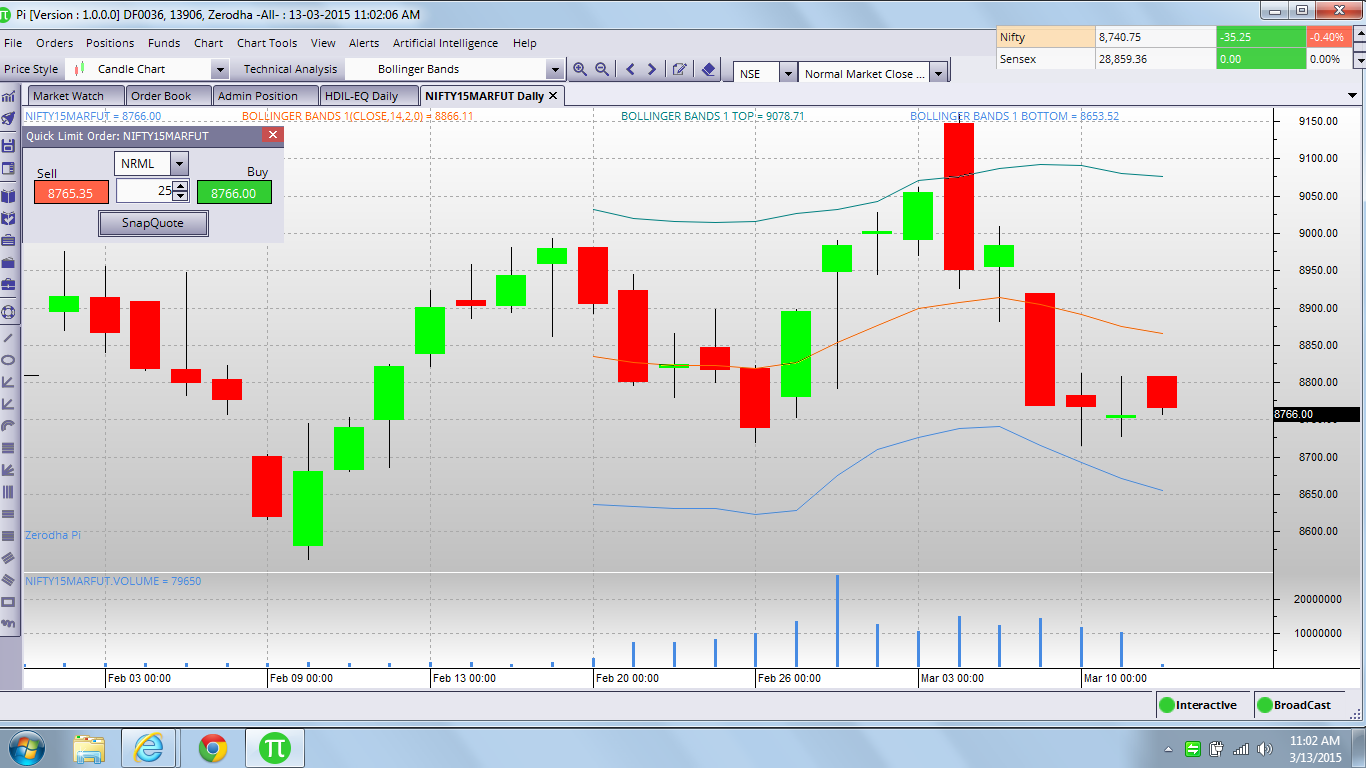Viewport: 1366px width, 768px height.
Task: Open the NSE exchange dropdown
Action: pos(788,73)
